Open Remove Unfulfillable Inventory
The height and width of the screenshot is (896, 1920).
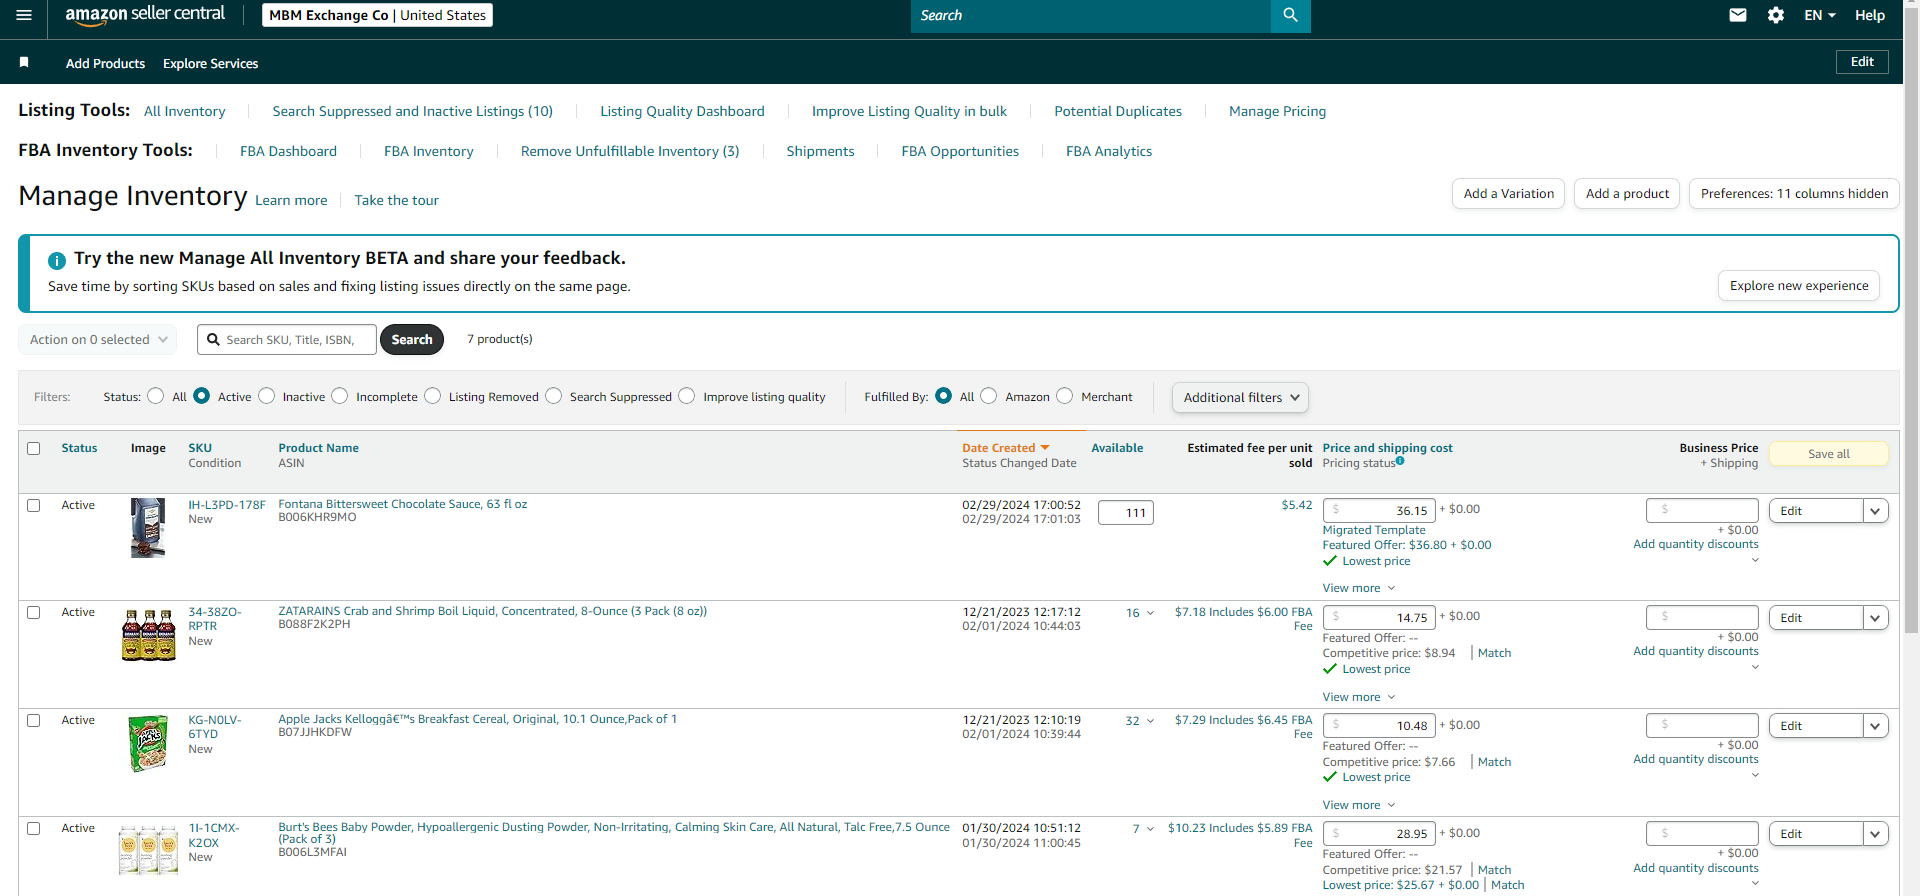630,151
